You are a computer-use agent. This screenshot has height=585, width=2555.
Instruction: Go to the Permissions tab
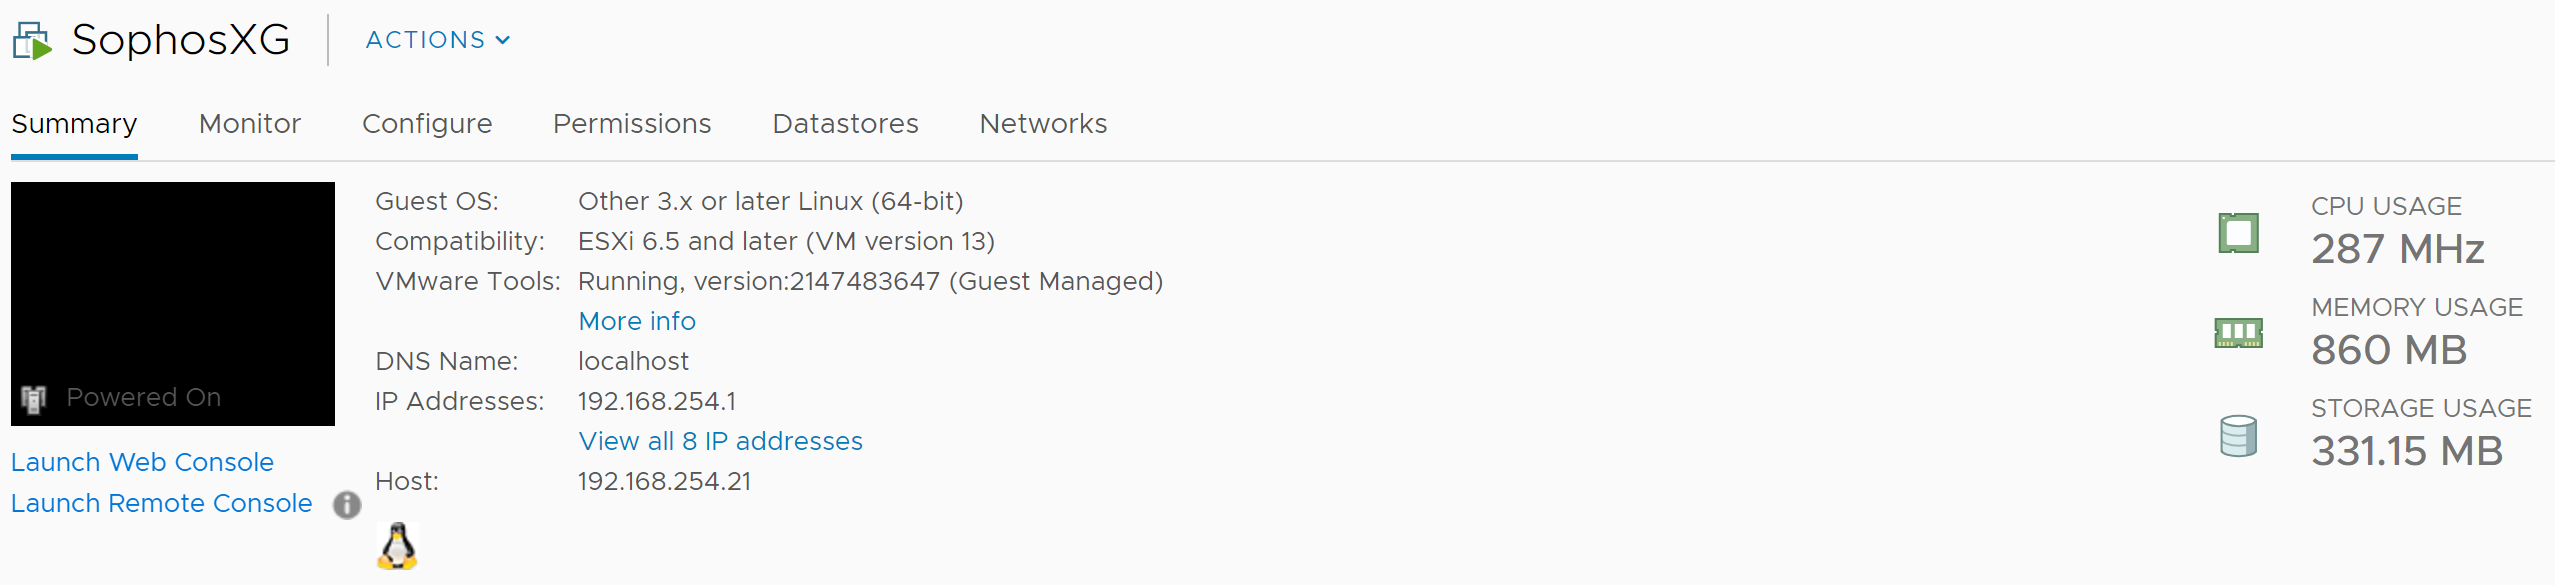(x=632, y=124)
